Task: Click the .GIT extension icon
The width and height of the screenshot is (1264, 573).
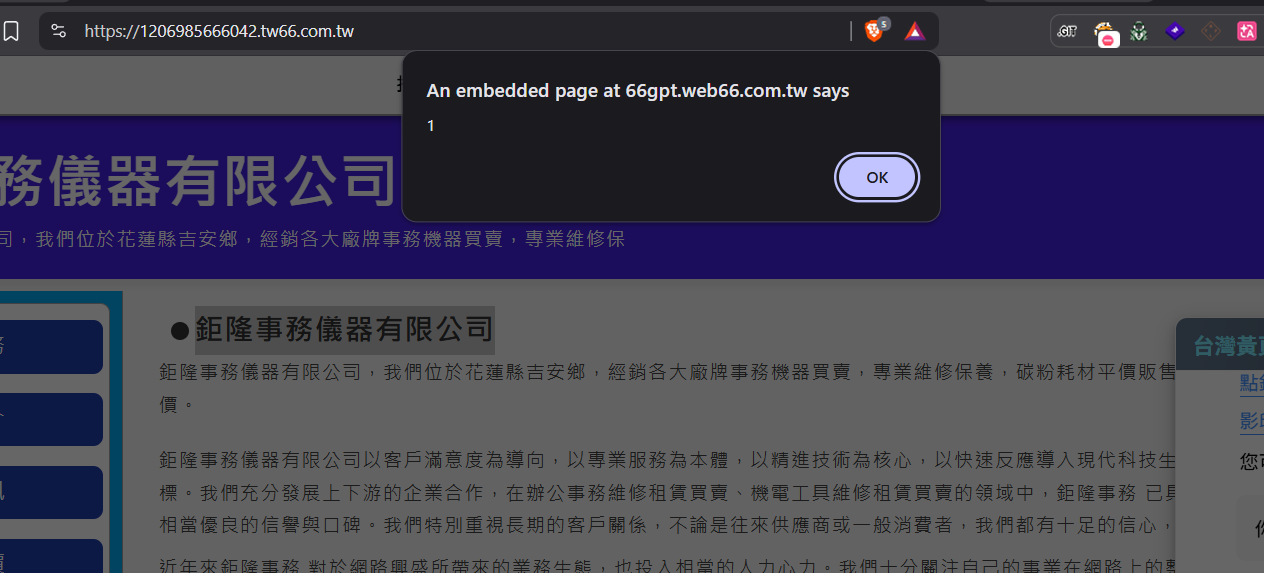Action: click(1067, 31)
